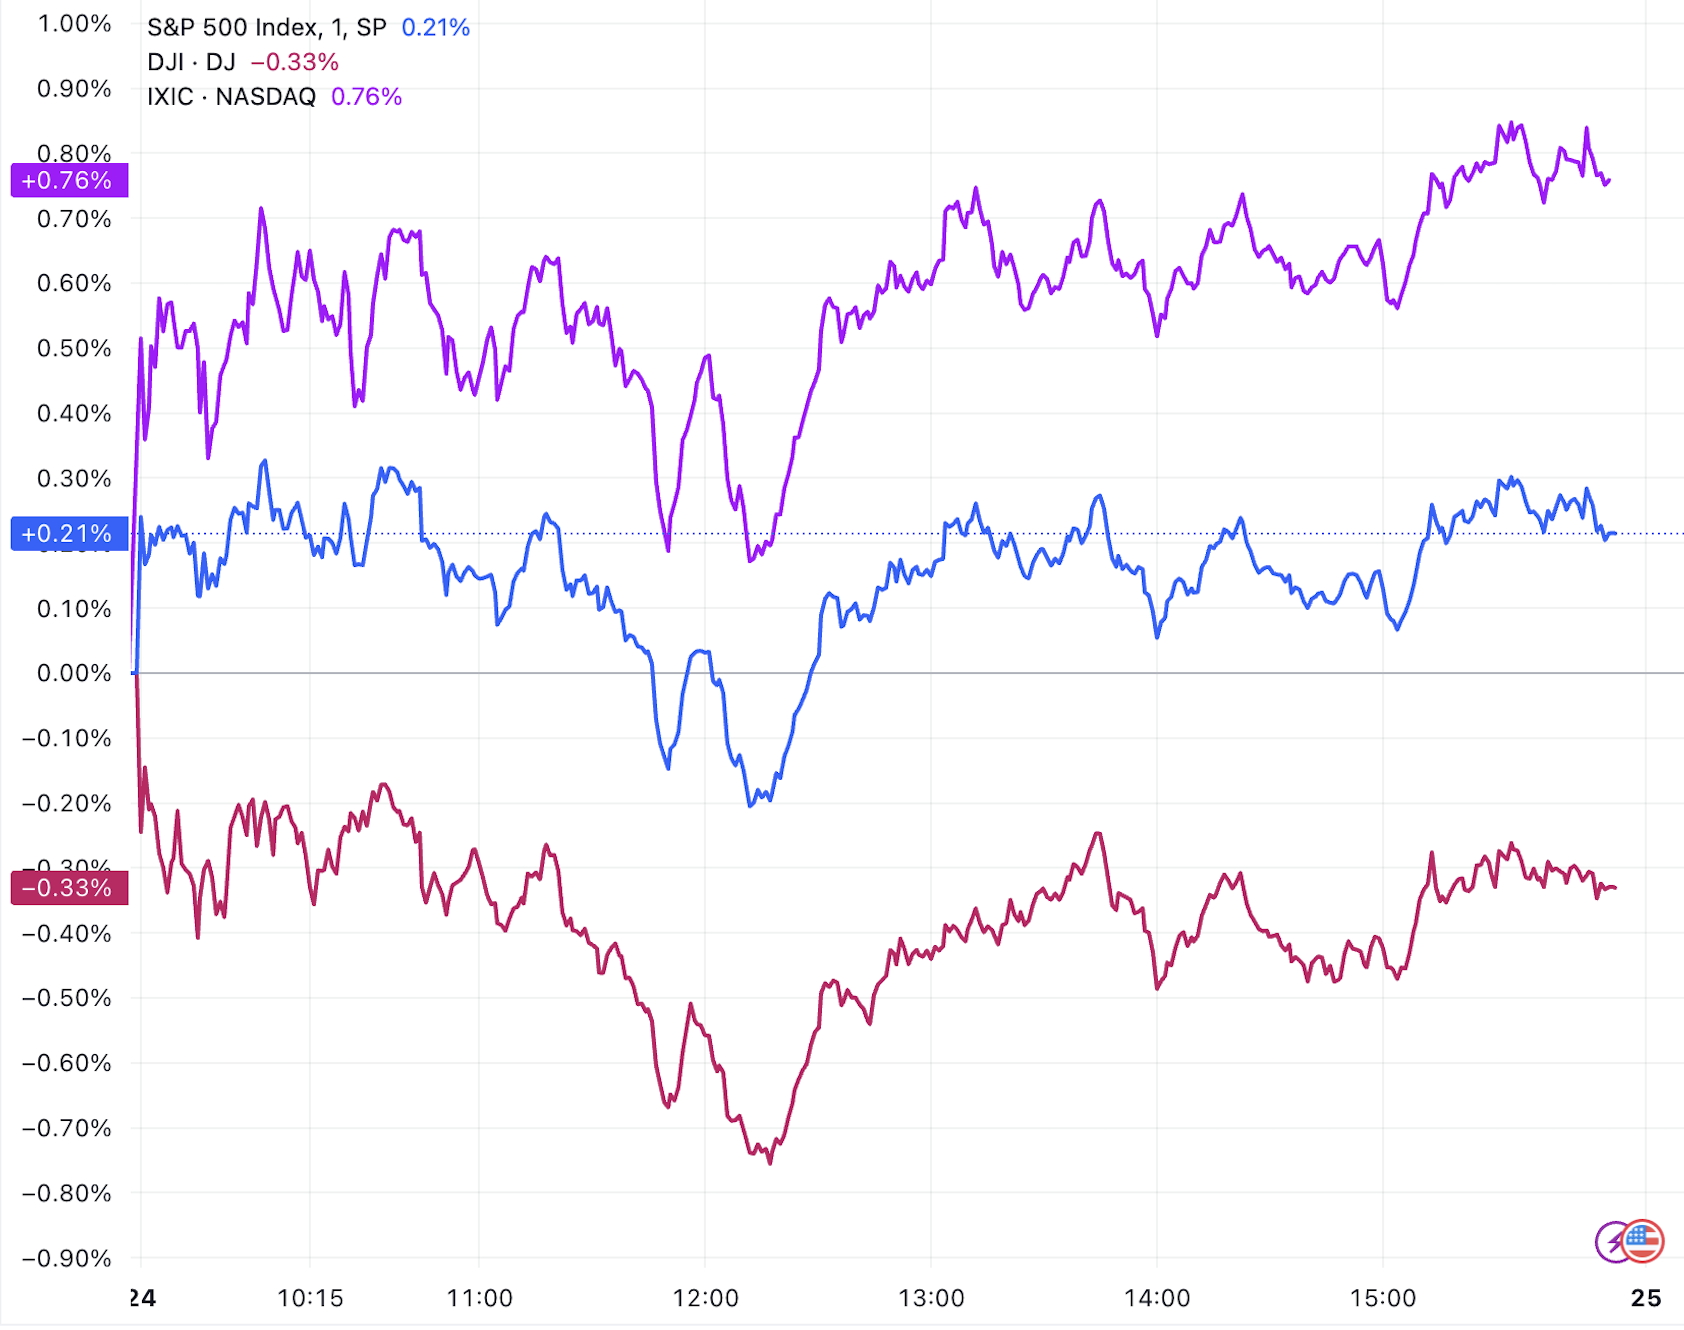The height and width of the screenshot is (1330, 1684).
Task: Click the 25 date label on time axis
Action: click(1645, 1298)
